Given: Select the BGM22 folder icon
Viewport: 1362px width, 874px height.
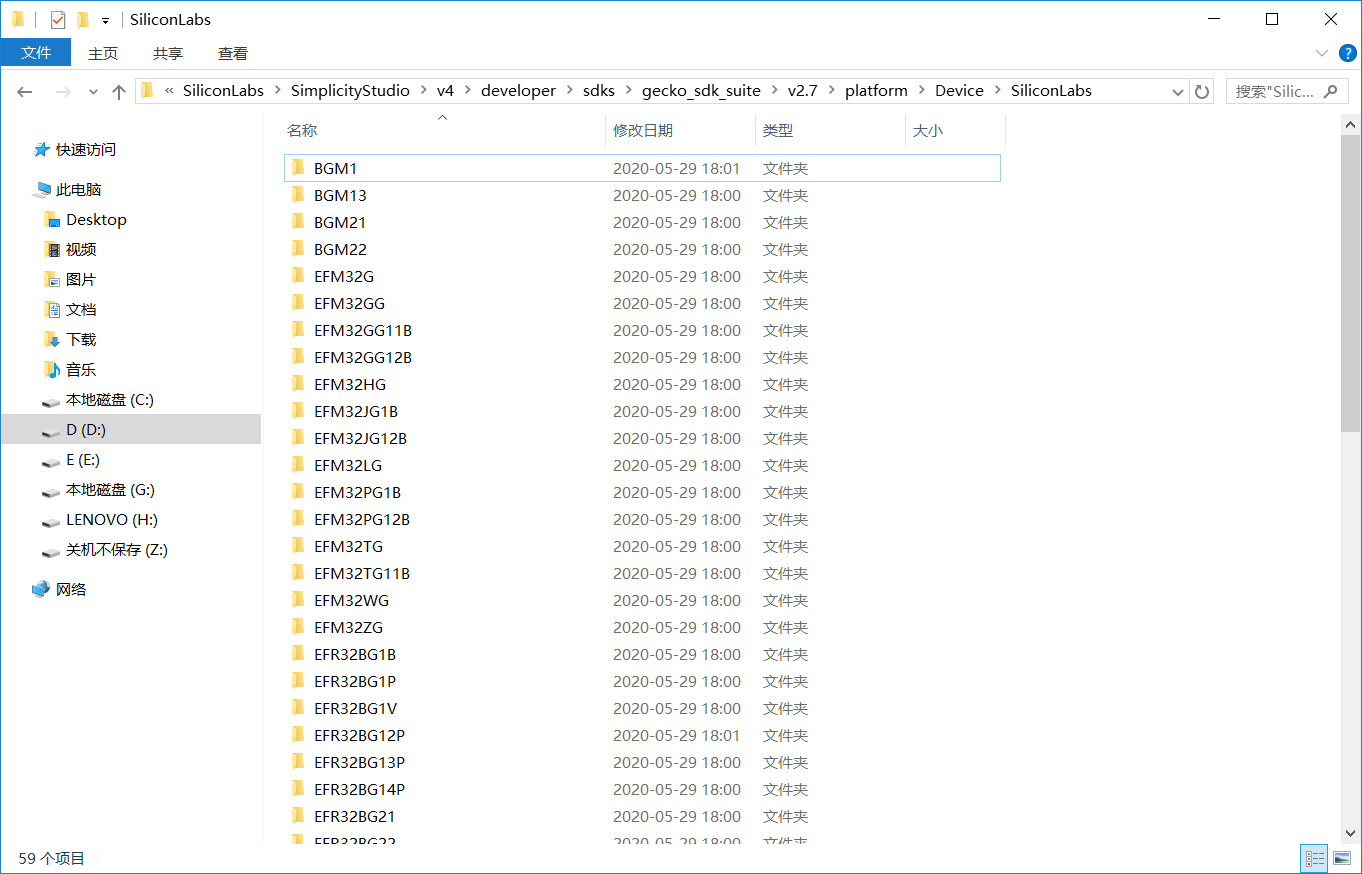Looking at the screenshot, I should pyautogui.click(x=298, y=249).
